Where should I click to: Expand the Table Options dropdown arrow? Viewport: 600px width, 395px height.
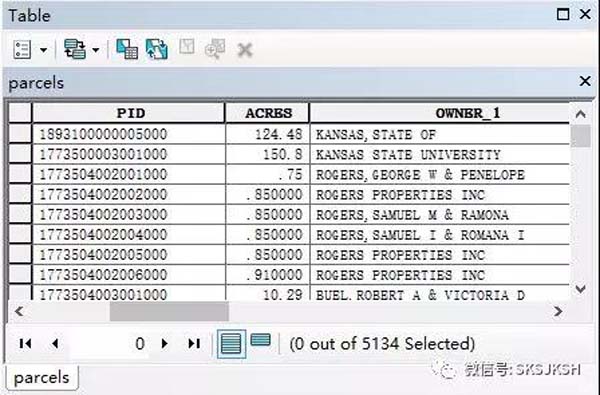44,50
